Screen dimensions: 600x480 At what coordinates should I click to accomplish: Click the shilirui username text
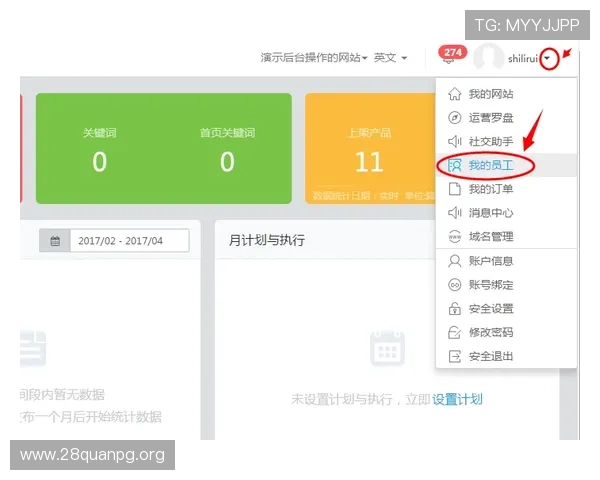pyautogui.click(x=523, y=58)
